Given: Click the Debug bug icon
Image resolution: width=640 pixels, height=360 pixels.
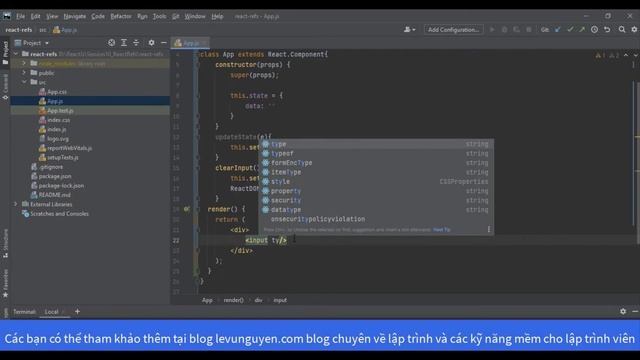Looking at the screenshot, I should coord(504,30).
